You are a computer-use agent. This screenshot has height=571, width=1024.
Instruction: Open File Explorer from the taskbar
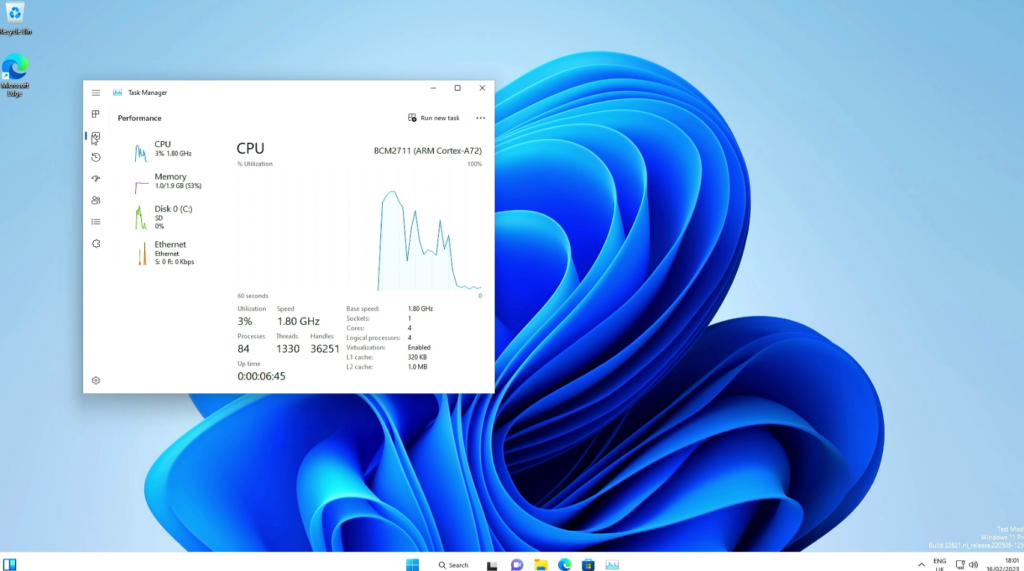541,565
